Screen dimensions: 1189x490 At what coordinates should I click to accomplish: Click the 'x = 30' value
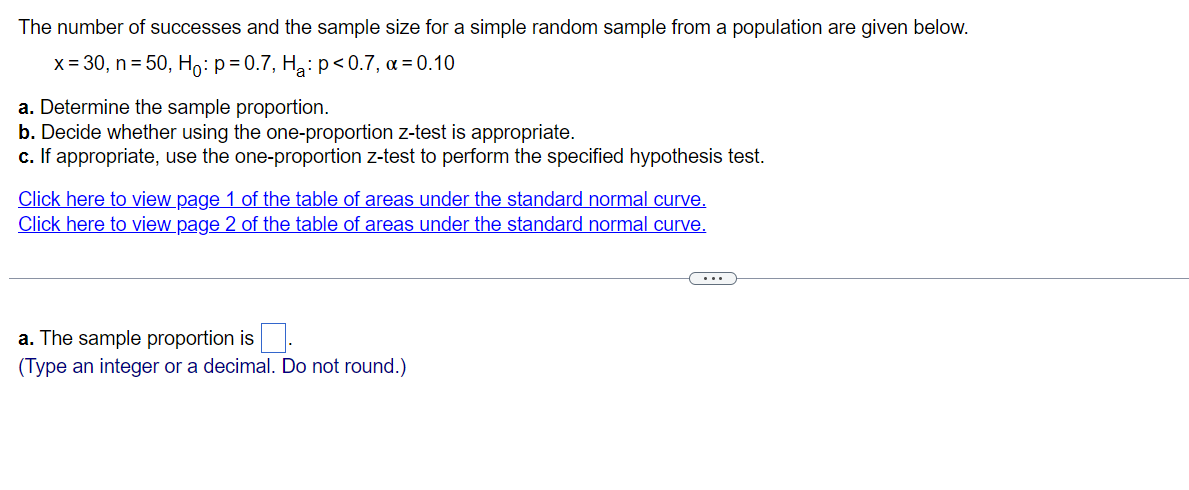(x=80, y=64)
